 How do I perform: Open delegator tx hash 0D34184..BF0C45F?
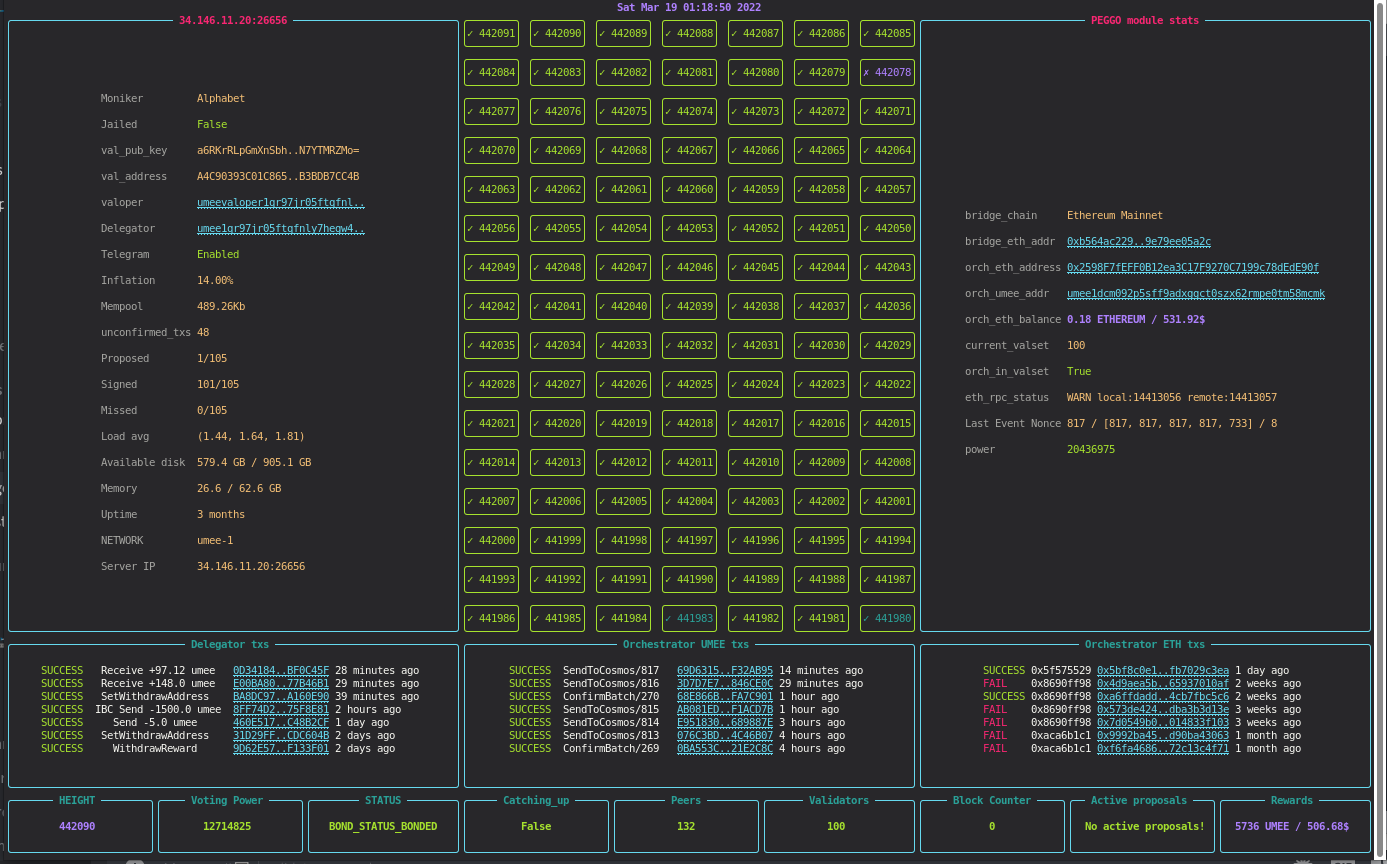[281, 670]
